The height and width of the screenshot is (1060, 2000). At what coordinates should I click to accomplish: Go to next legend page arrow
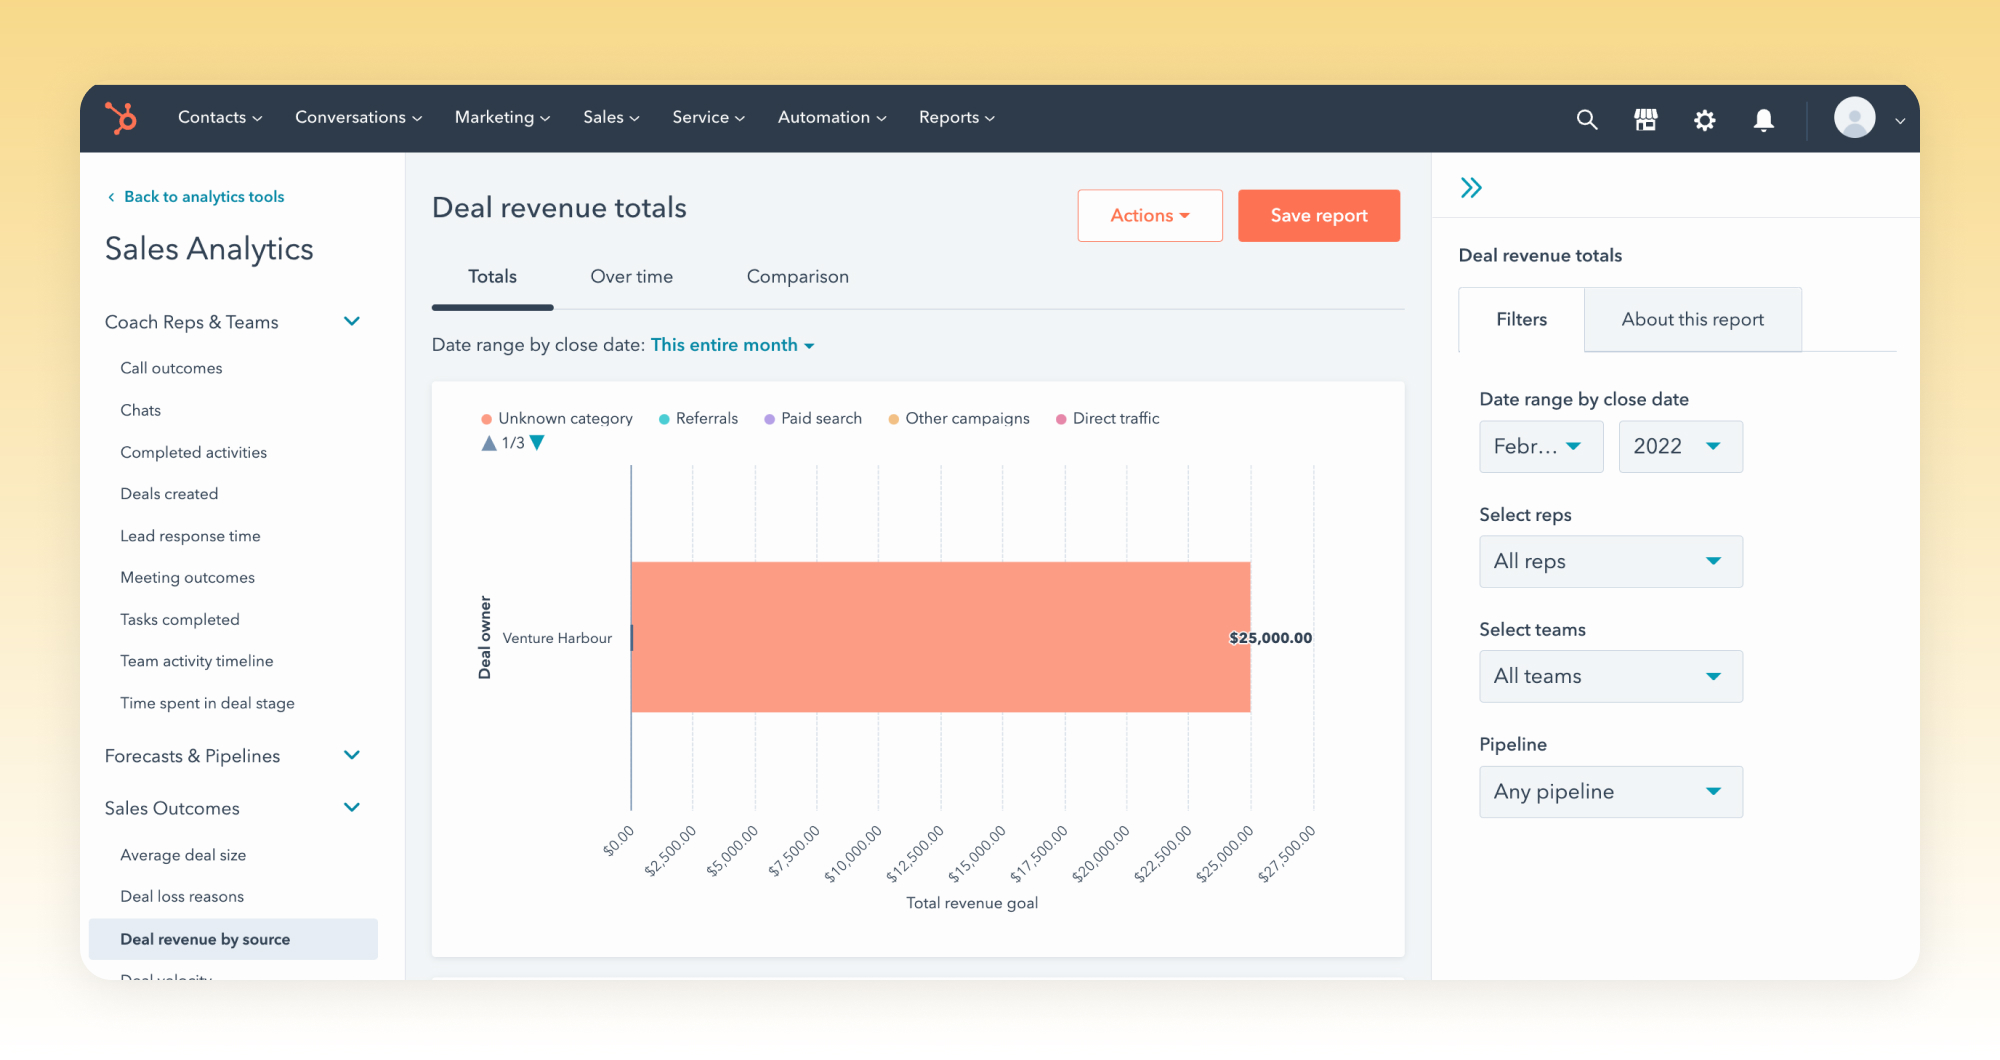point(537,443)
